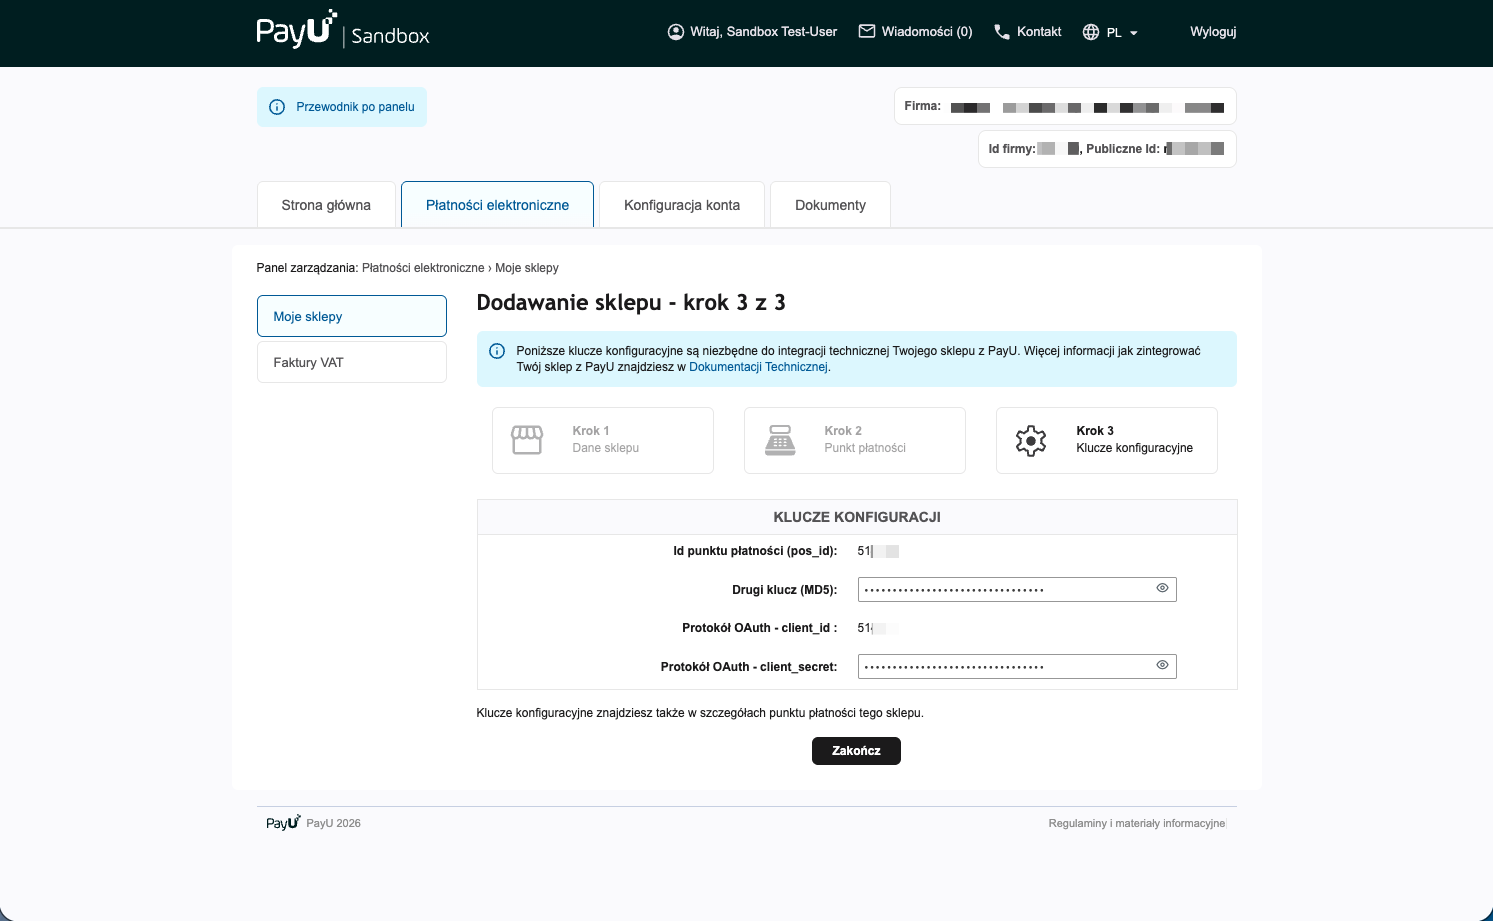
Task: Click the Krok 1 Dane sklepu step
Action: click(603, 440)
